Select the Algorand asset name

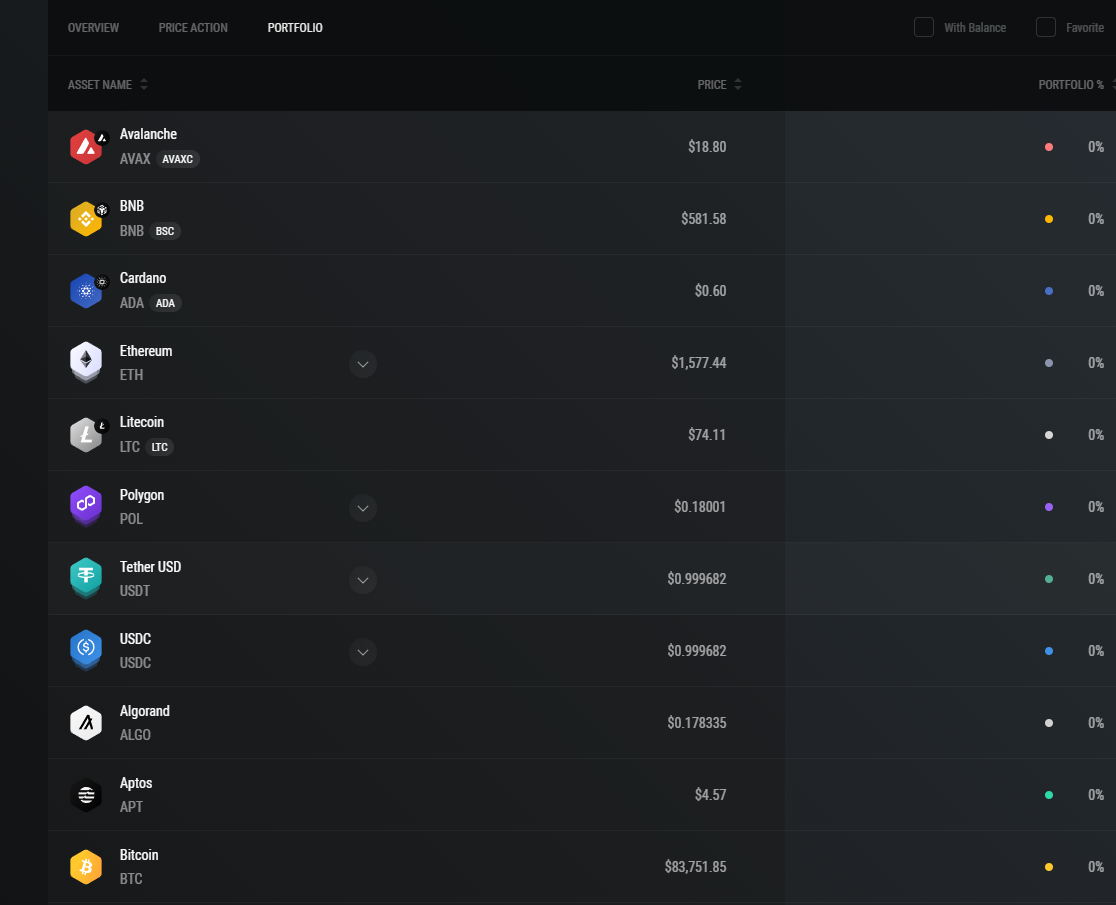pyautogui.click(x=144, y=711)
